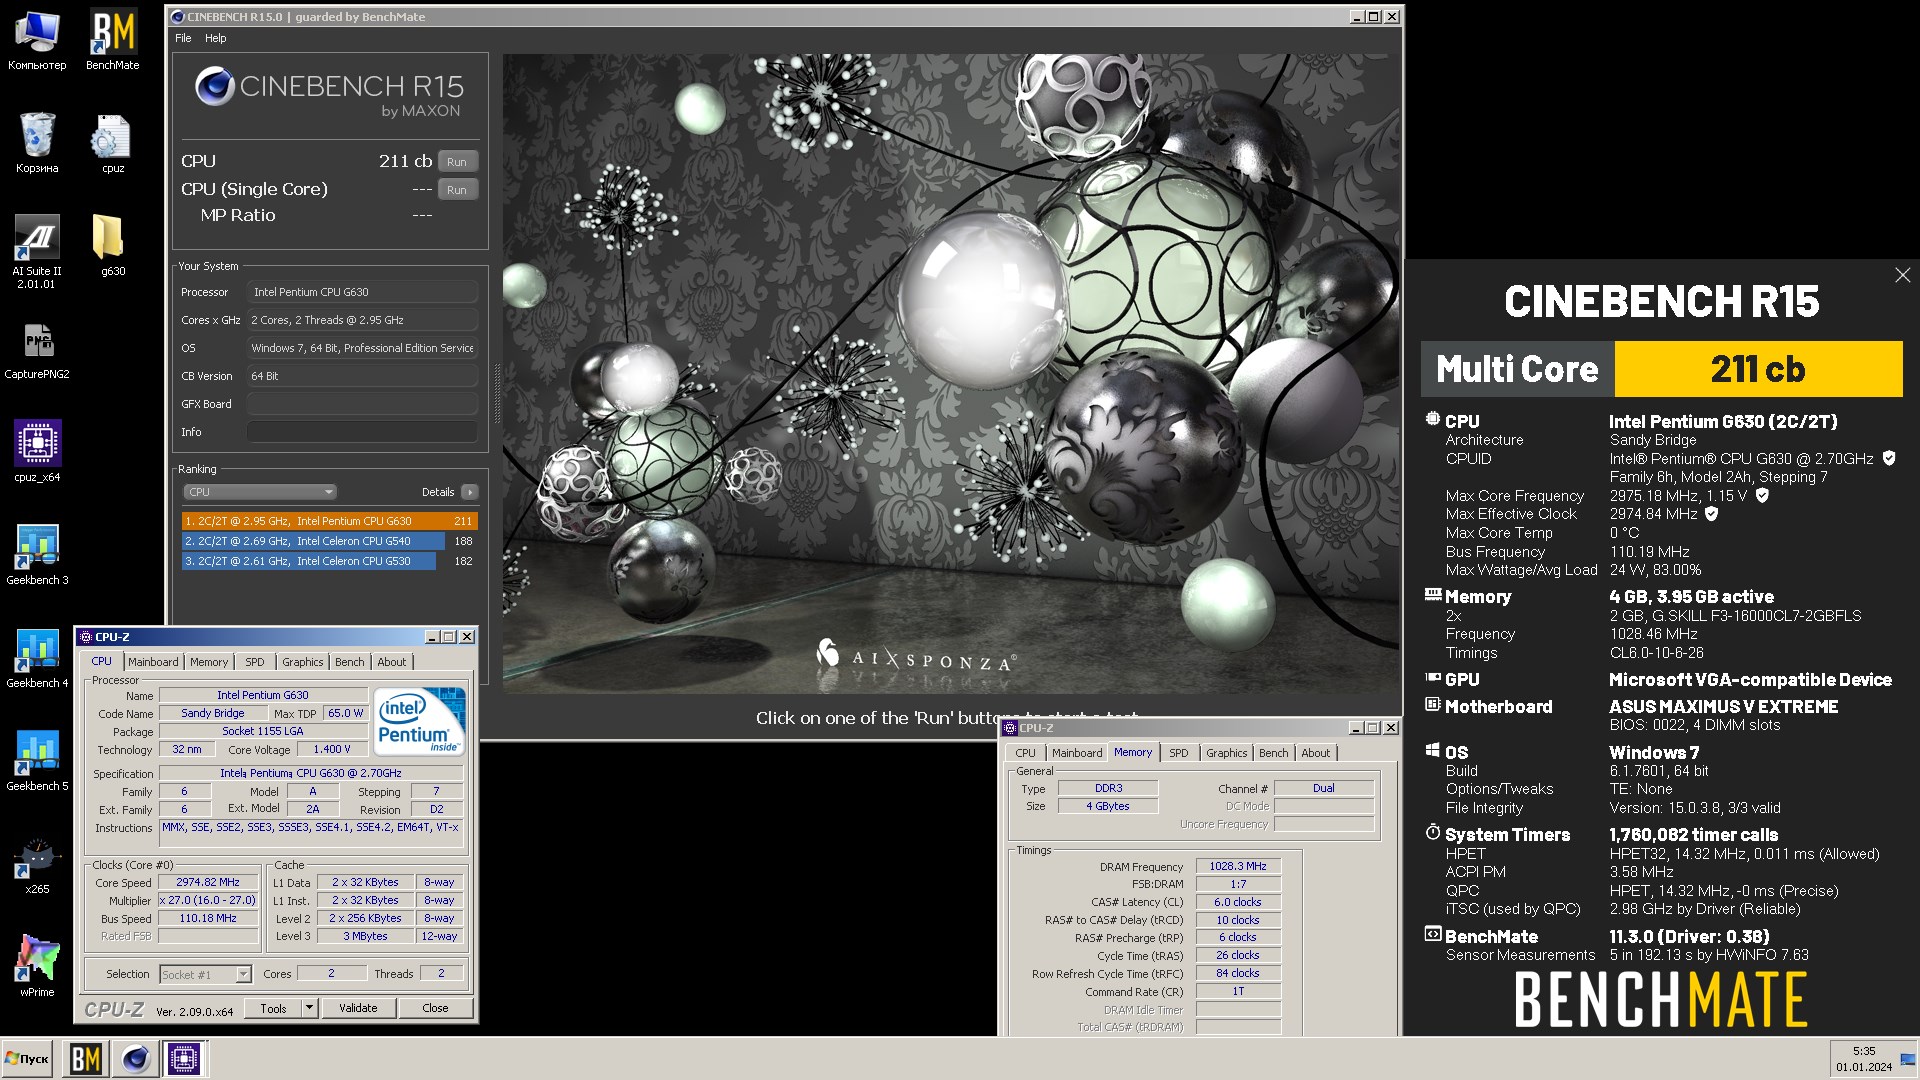Click the Validate button in CPU-Z
Viewport: 1920px width, 1080px height.
358,1008
